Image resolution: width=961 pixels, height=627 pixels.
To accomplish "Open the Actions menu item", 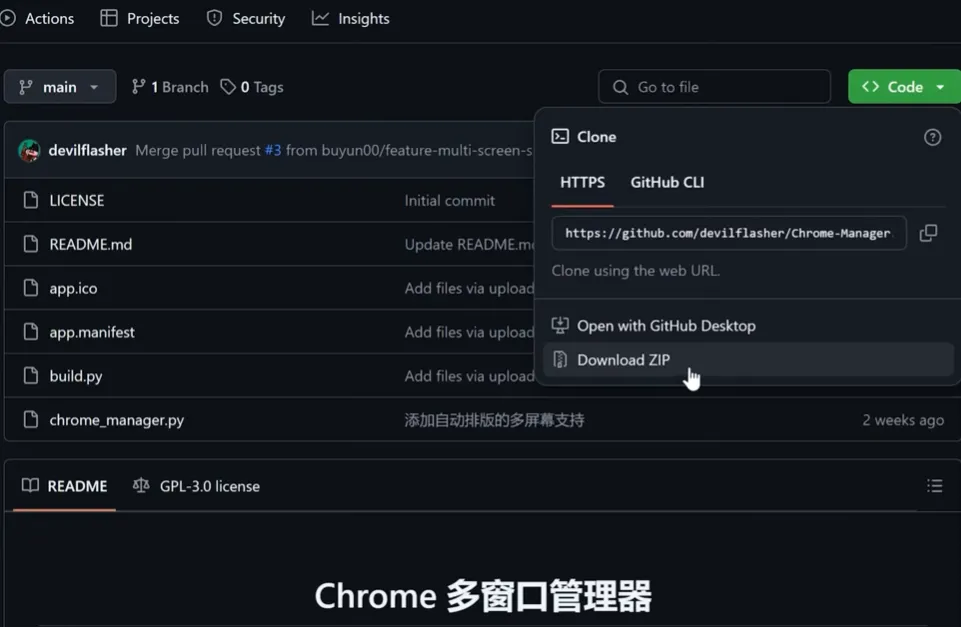I will point(38,18).
